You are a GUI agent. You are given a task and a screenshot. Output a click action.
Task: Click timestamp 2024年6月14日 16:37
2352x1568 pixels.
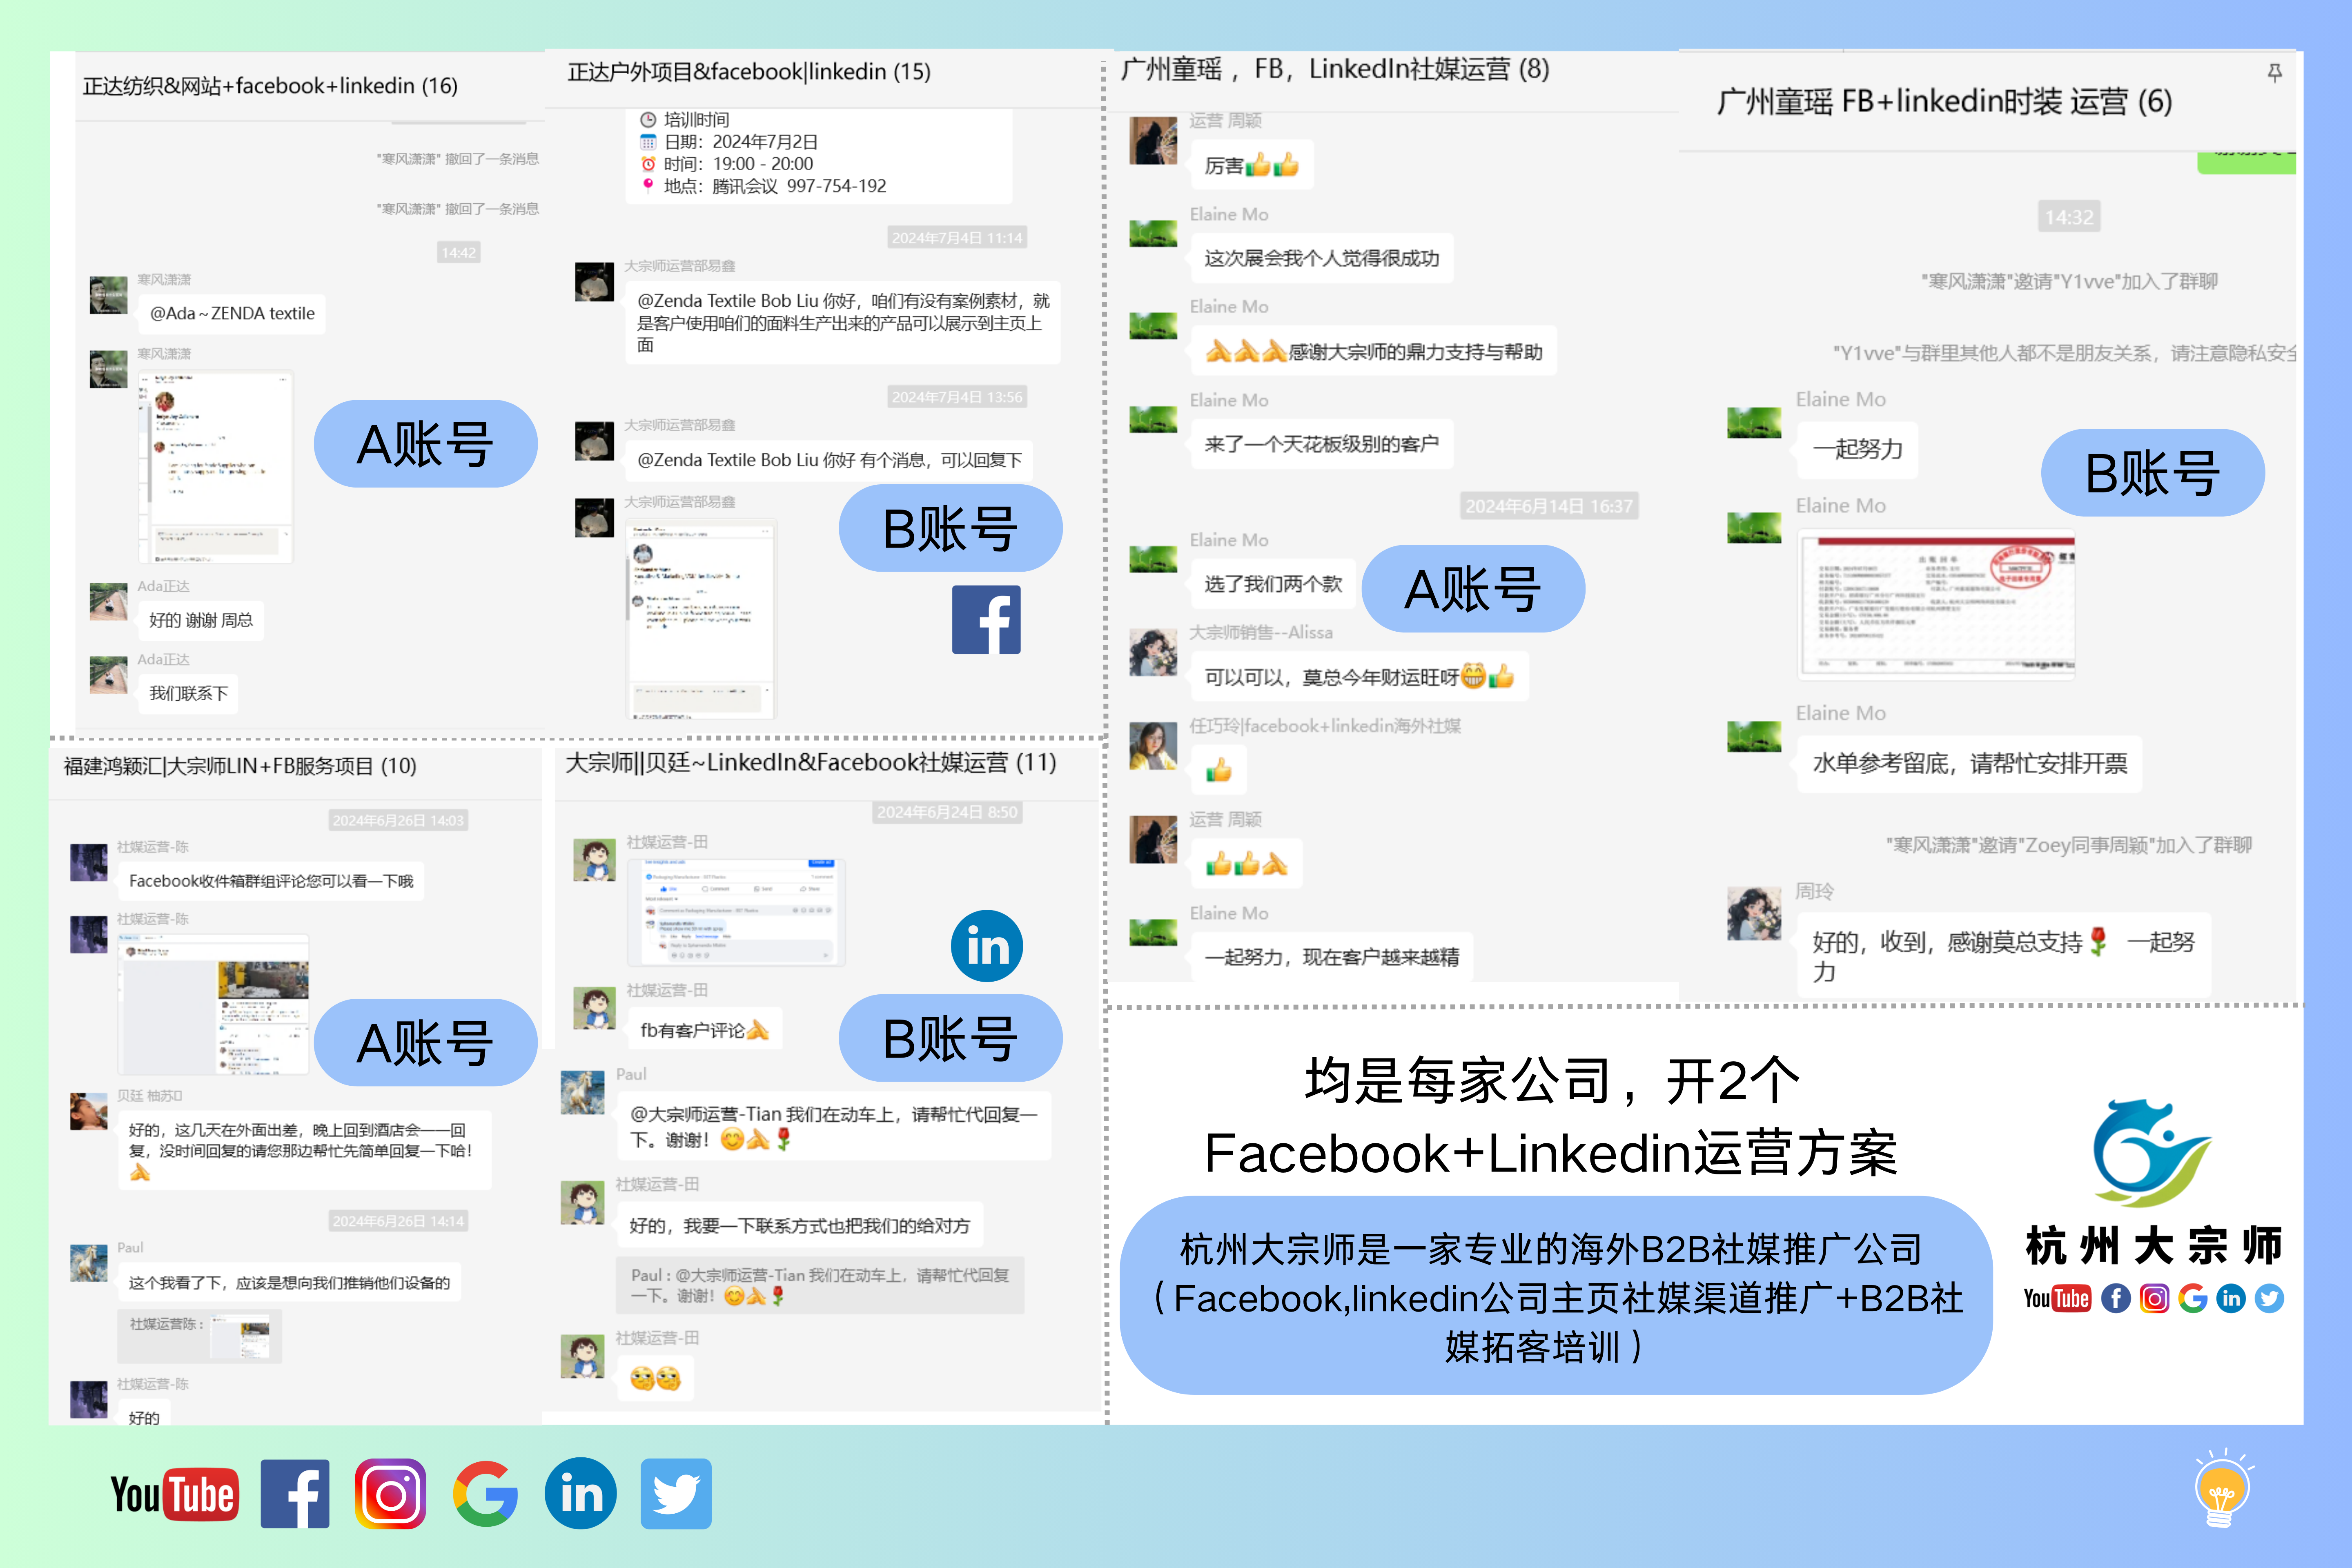coord(1548,506)
